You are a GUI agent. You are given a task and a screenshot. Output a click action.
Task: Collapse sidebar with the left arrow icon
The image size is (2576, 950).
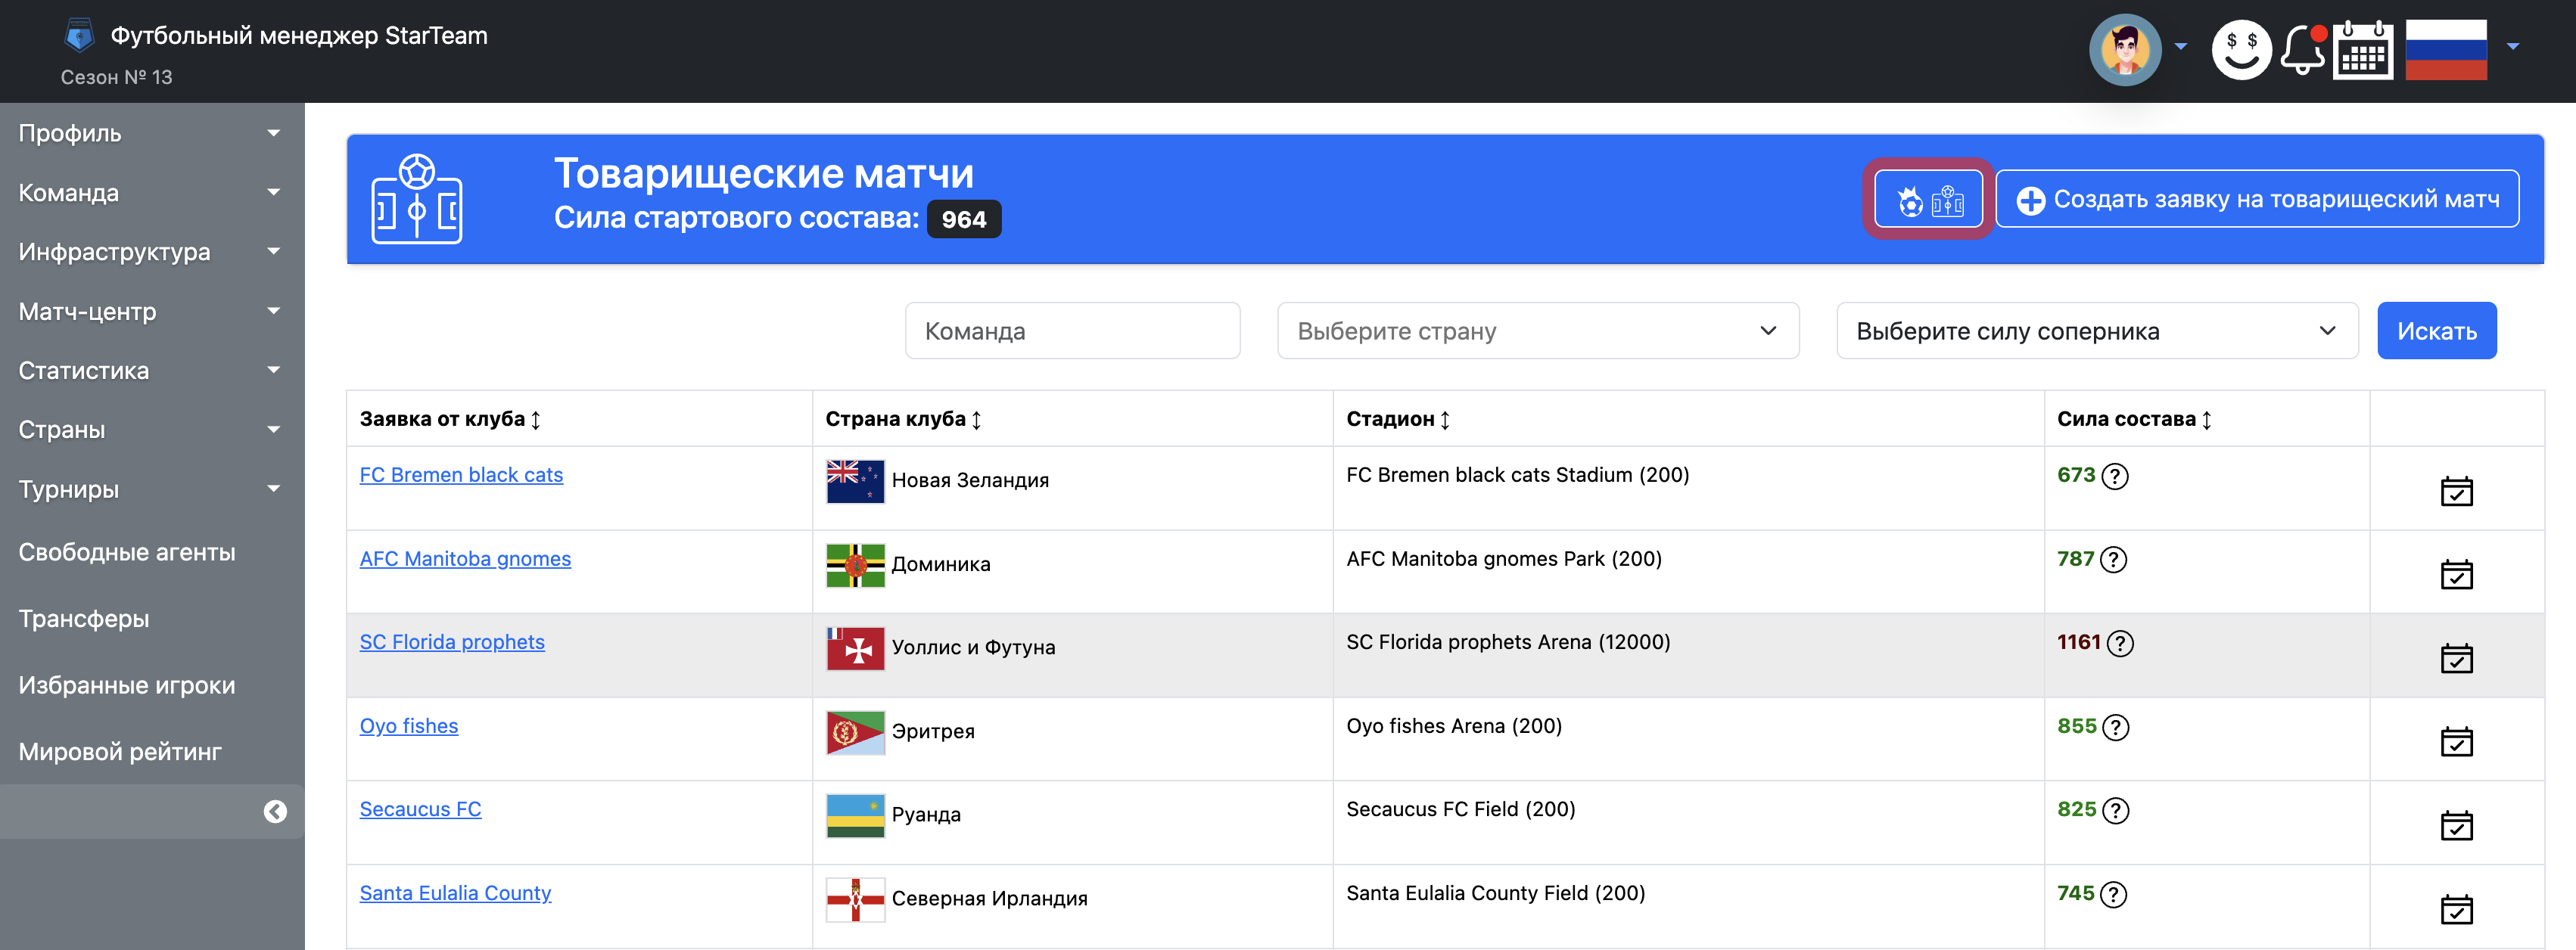pos(275,812)
